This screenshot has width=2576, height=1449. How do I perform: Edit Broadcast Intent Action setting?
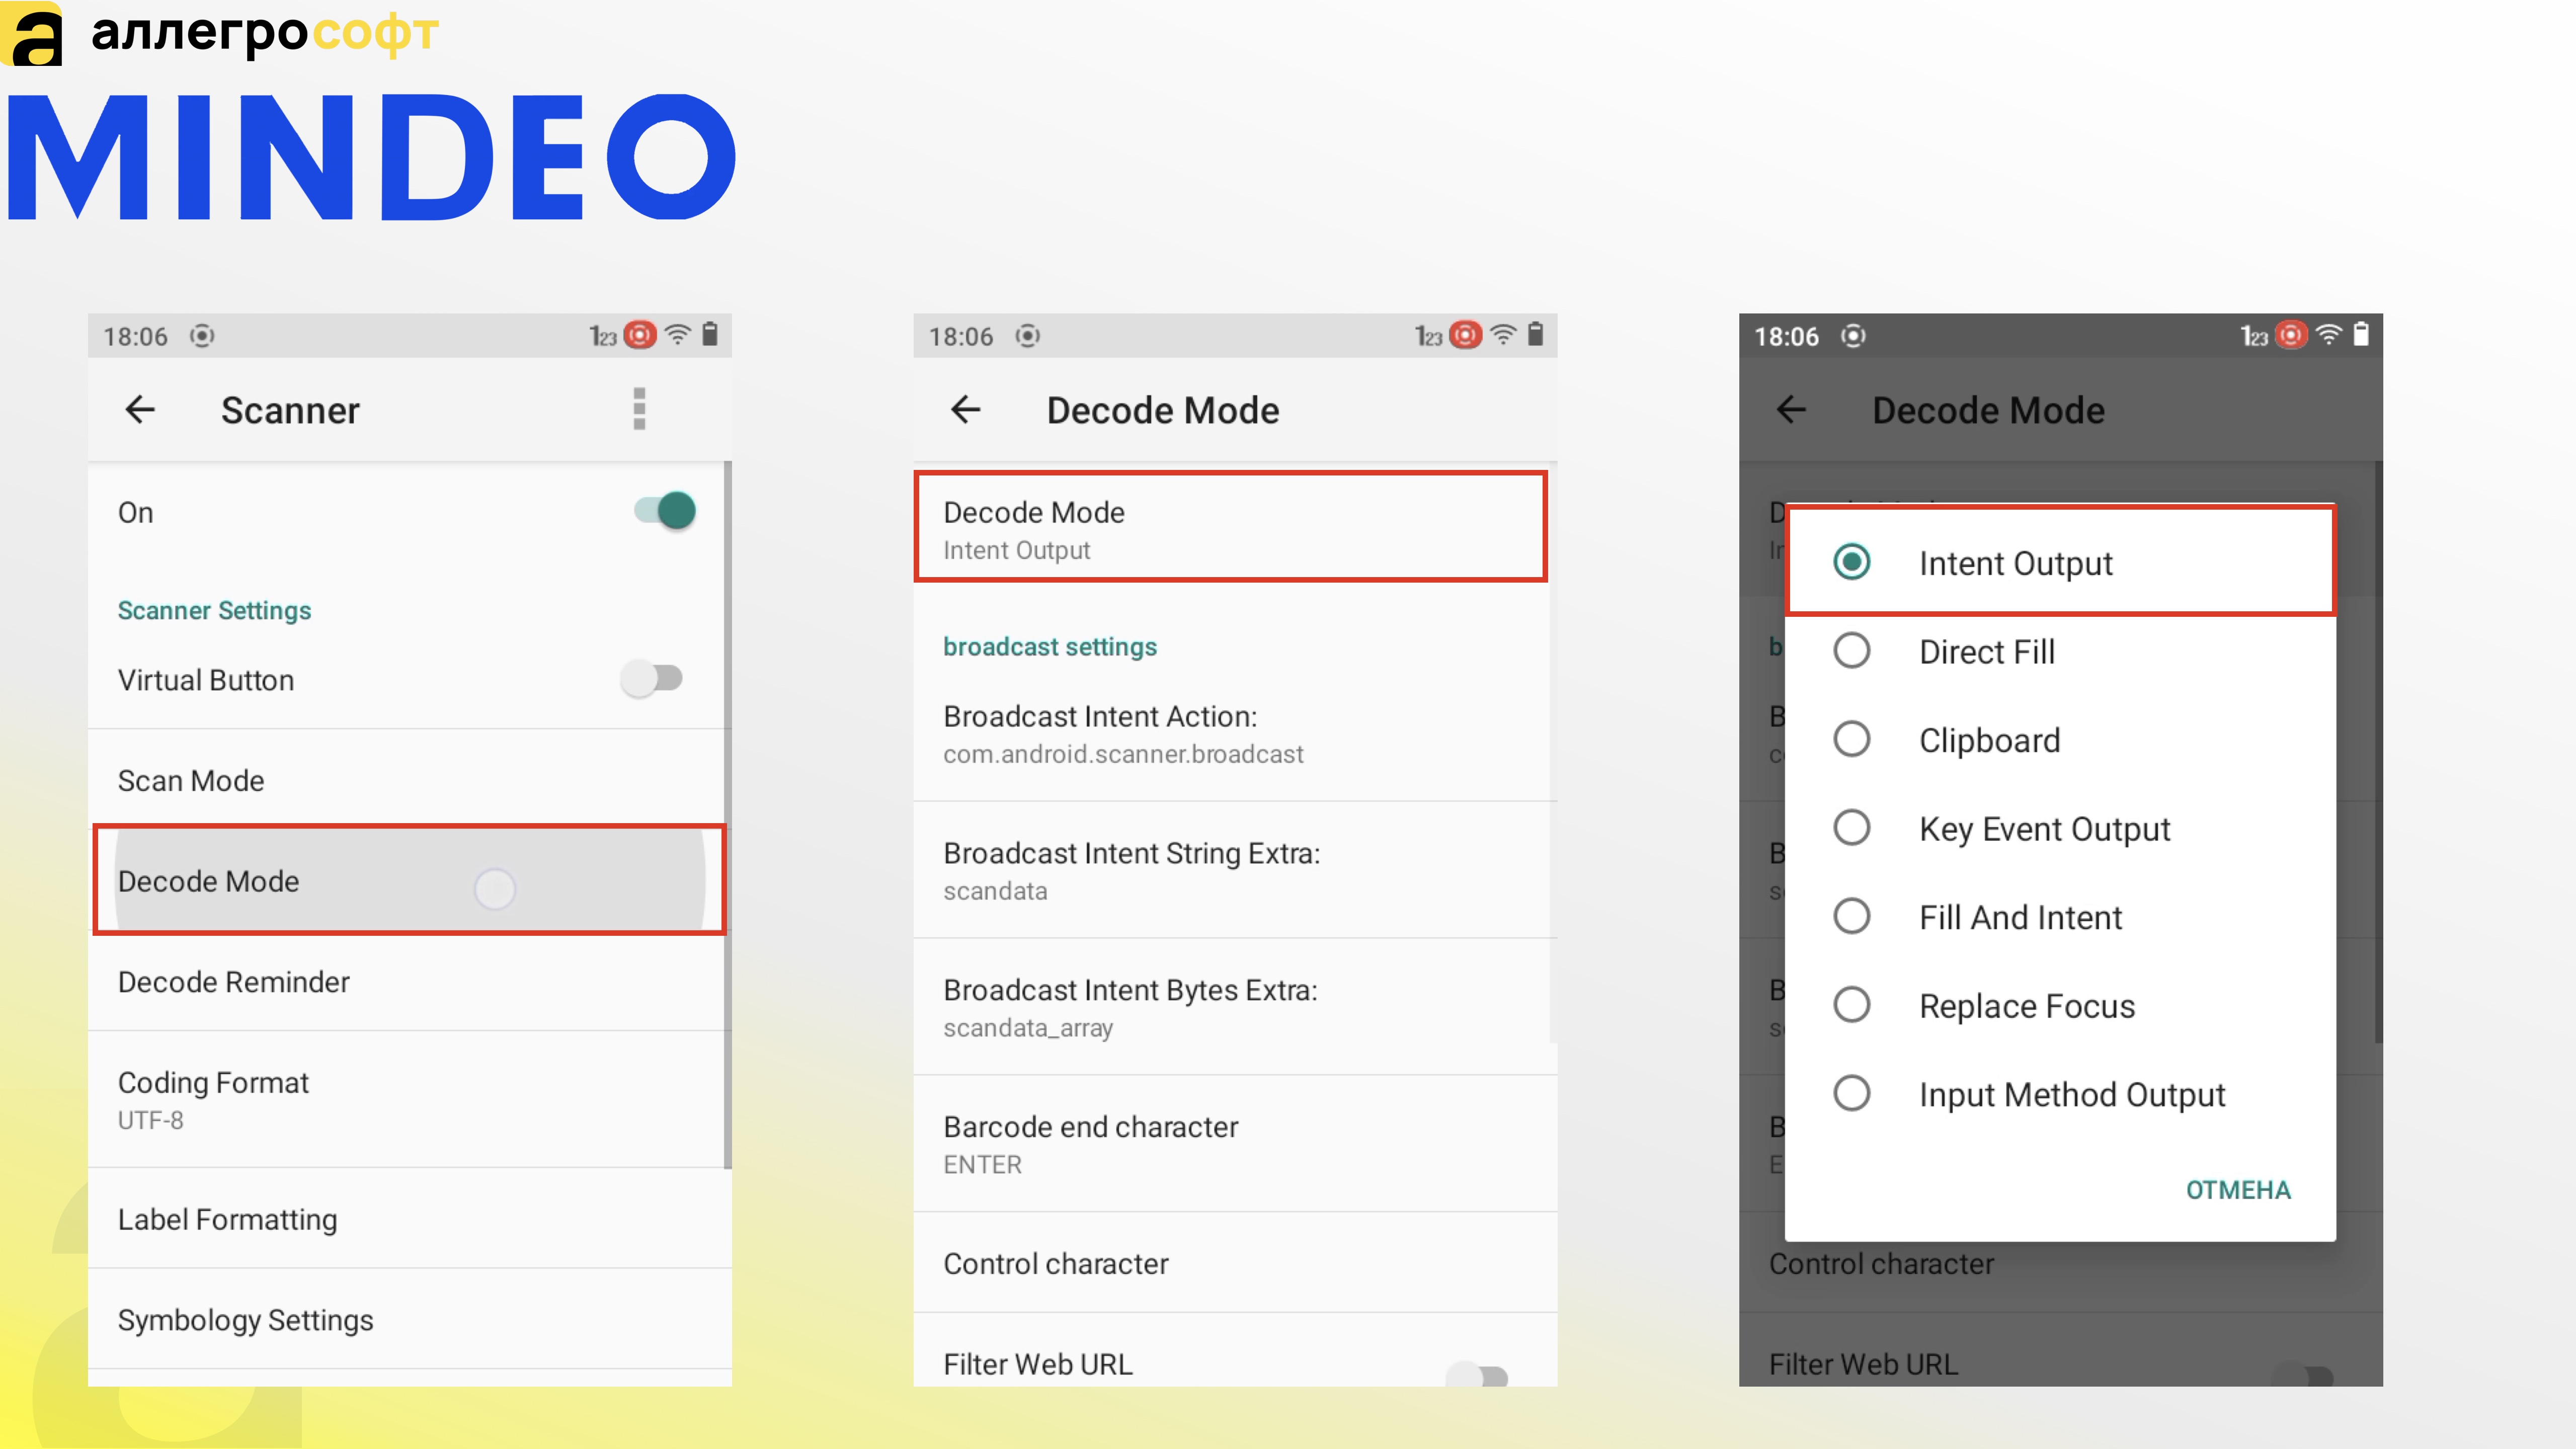point(1235,733)
